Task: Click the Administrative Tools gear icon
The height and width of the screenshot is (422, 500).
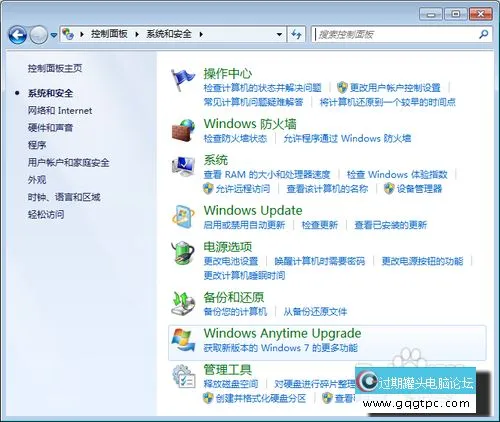Action: coord(183,376)
